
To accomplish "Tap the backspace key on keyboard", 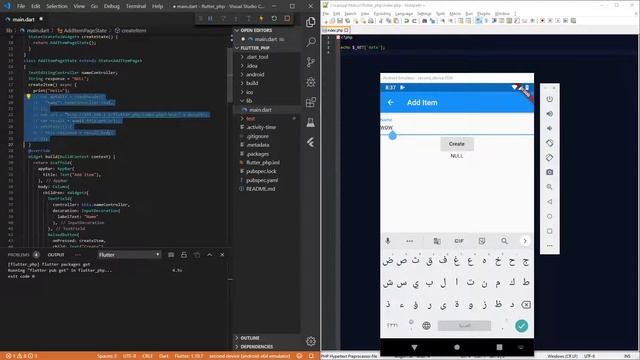I will [526, 304].
